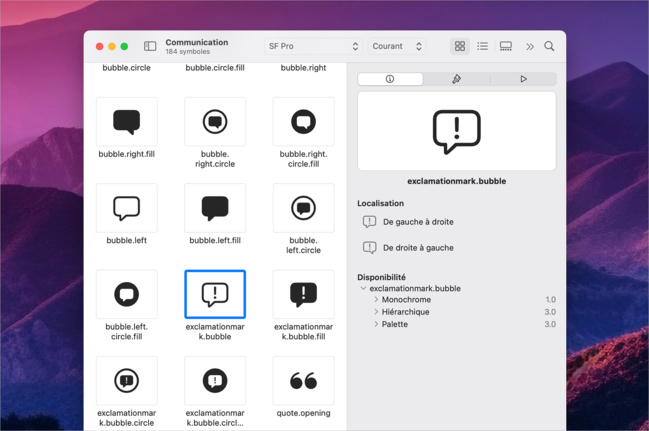This screenshot has height=431, width=649.
Task: Select the bubble.right.fill symbol
Action: 127,122
